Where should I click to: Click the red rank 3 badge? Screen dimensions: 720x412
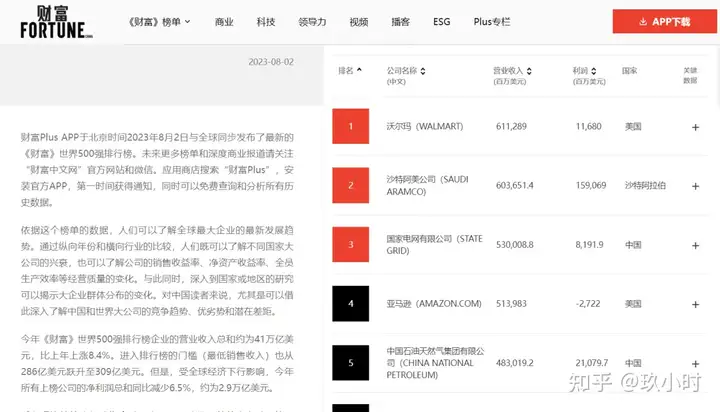point(351,244)
